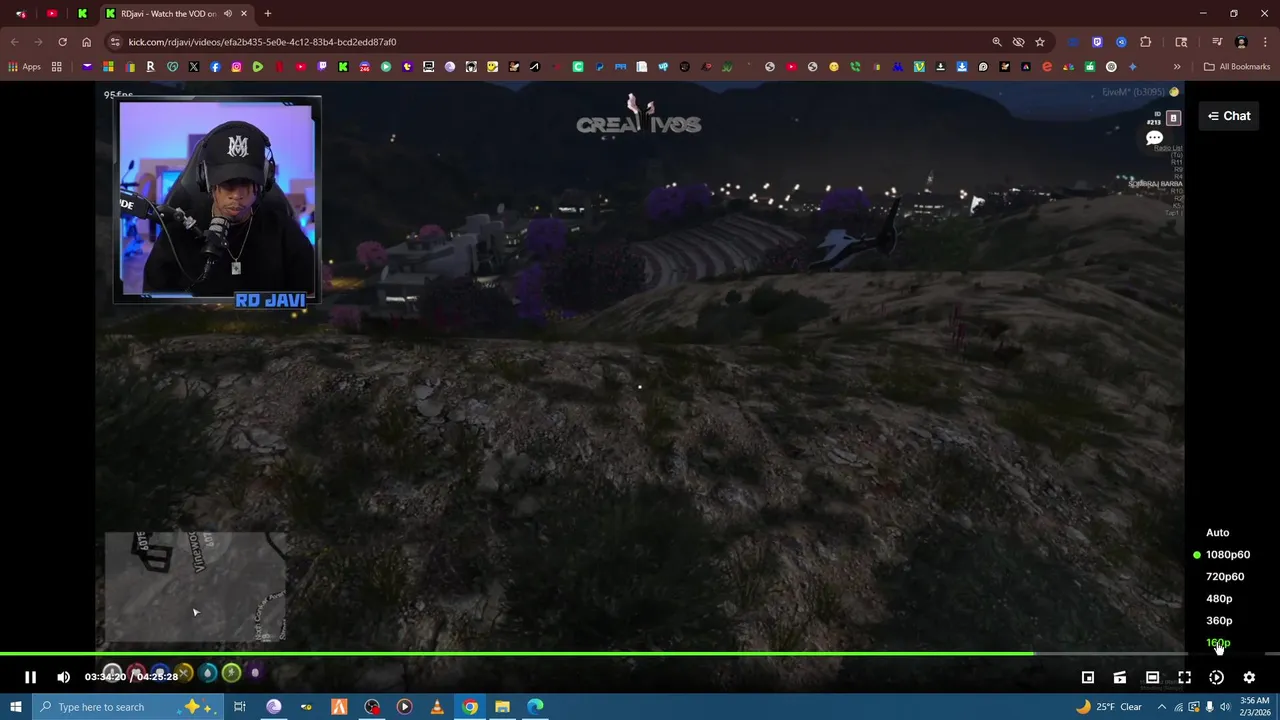This screenshot has width=1280, height=720.
Task: Open the Extensions puzzle menu
Action: (x=1146, y=42)
